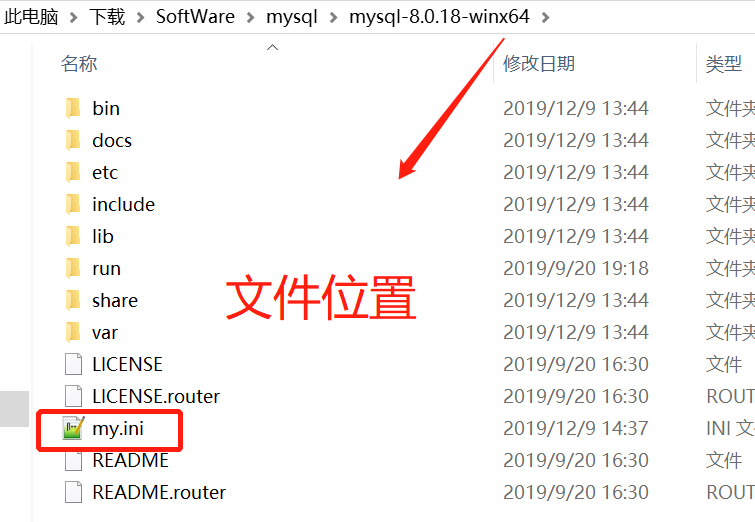Select the include folder icon

click(x=73, y=204)
